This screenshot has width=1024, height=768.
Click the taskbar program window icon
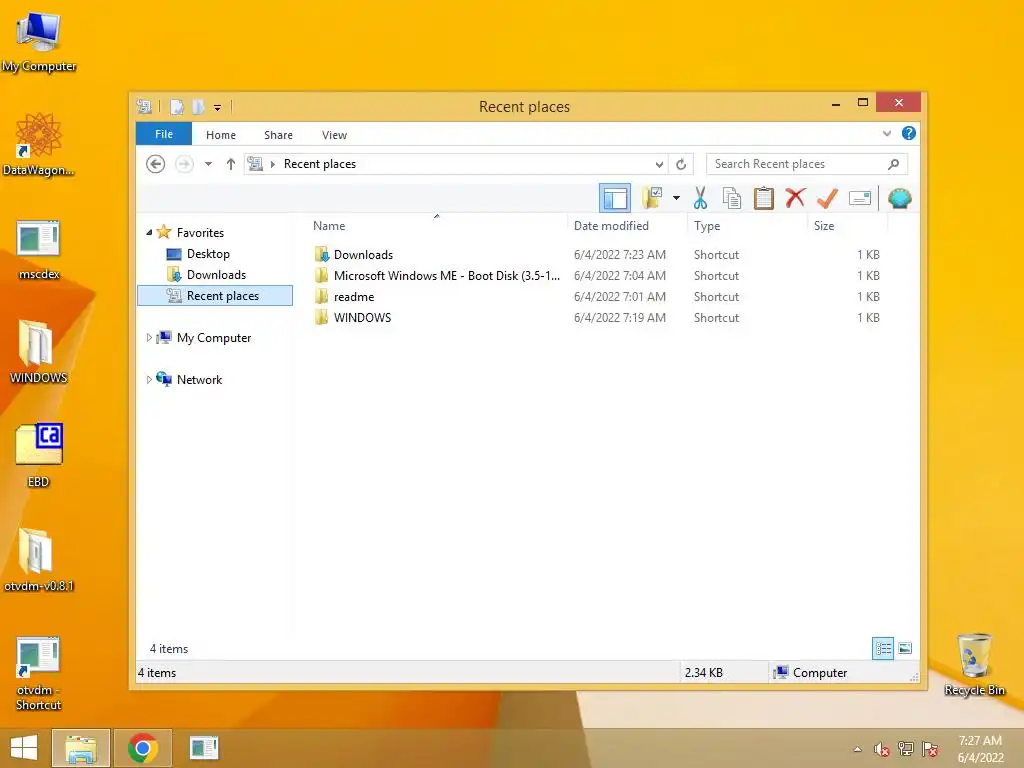[x=204, y=748]
